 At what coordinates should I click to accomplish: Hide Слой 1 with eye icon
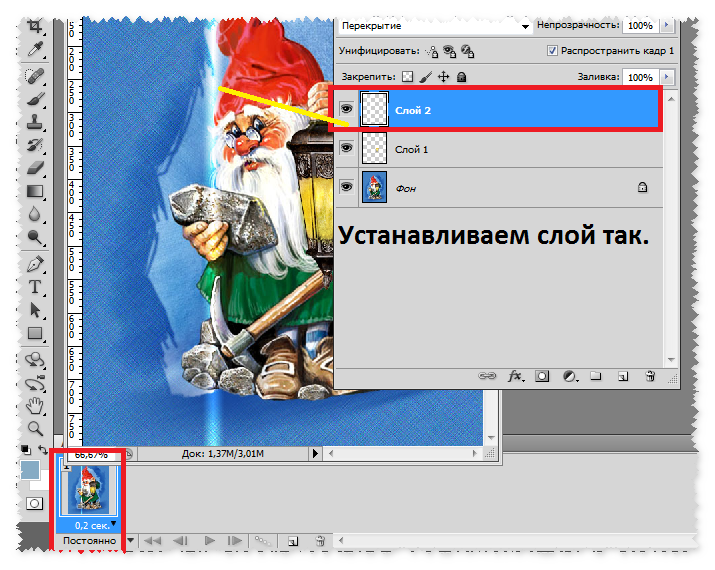[347, 147]
